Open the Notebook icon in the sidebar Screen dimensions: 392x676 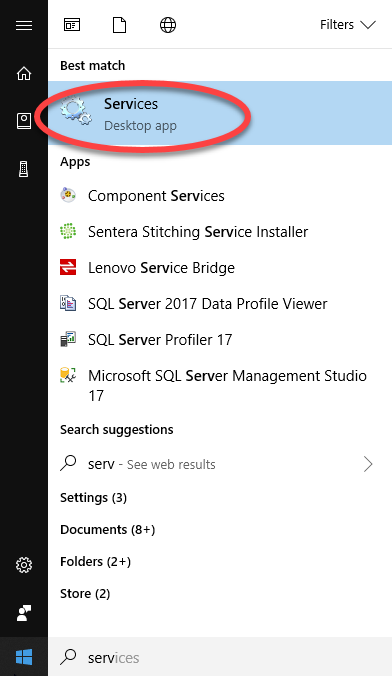24,121
